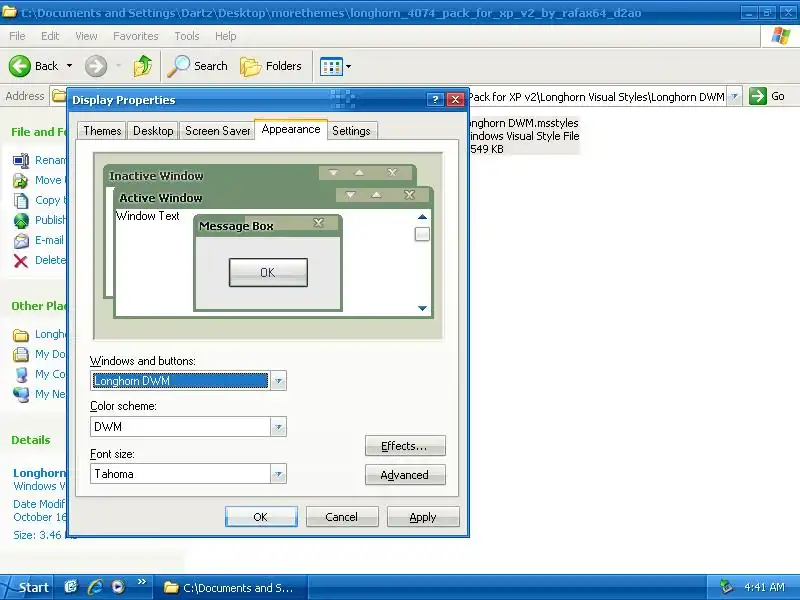Image resolution: width=800 pixels, height=600 pixels.
Task: Click the Apply button
Action: click(423, 517)
